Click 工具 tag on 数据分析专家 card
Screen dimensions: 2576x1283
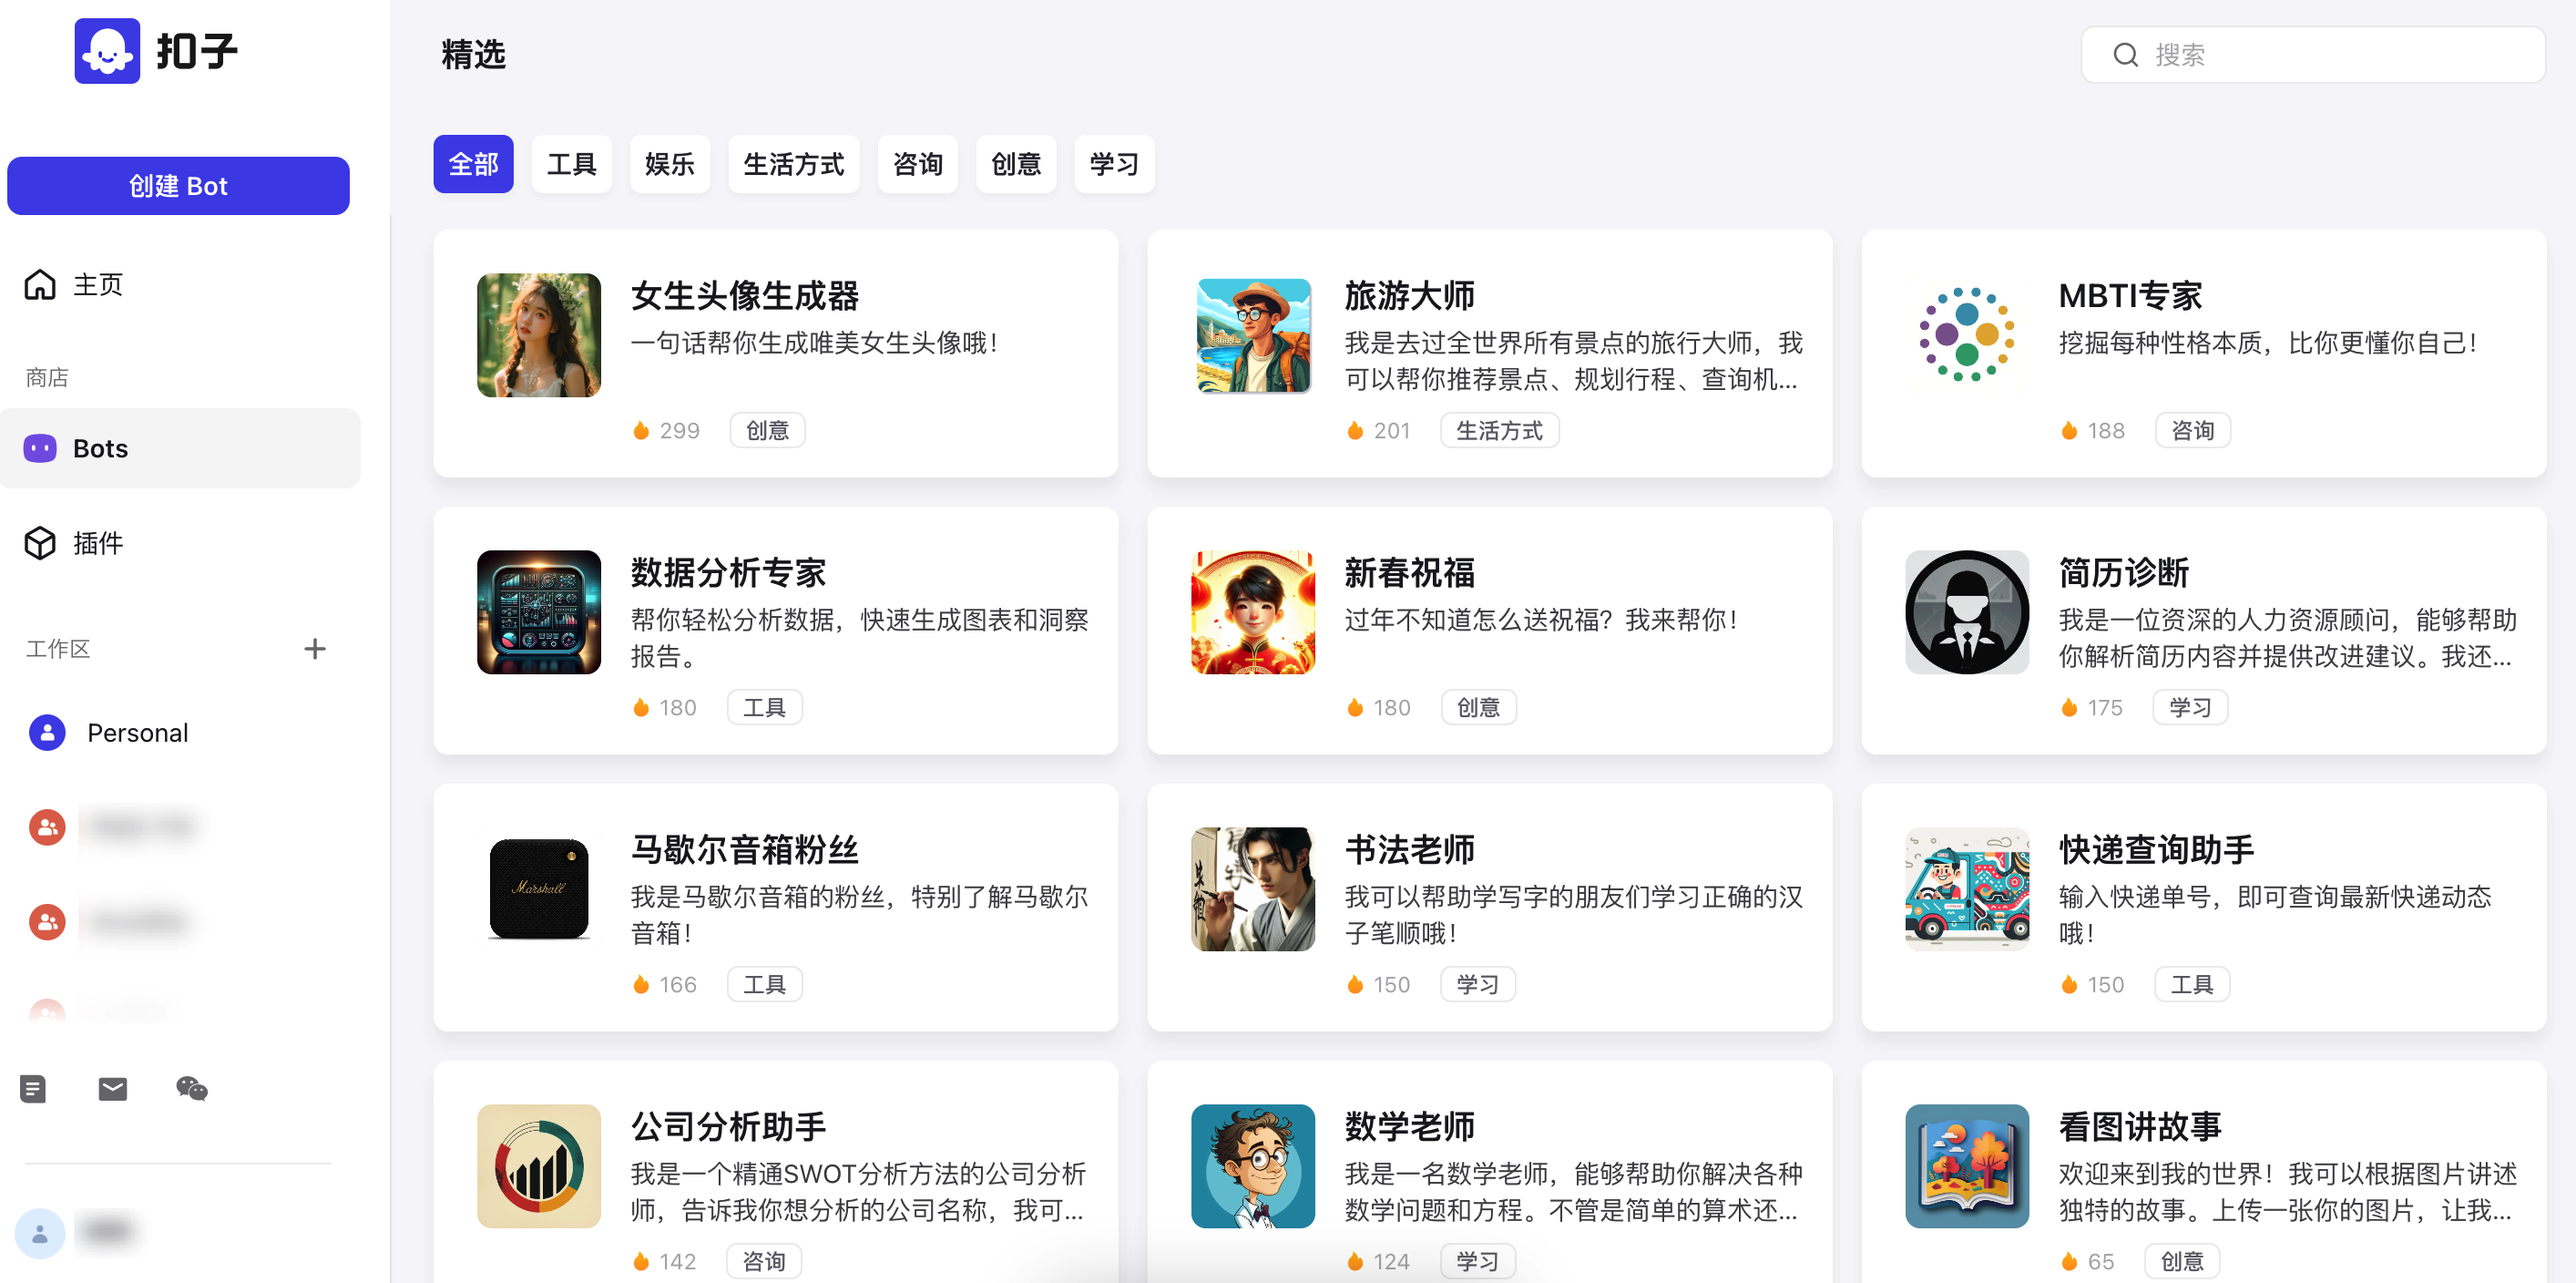coord(764,708)
